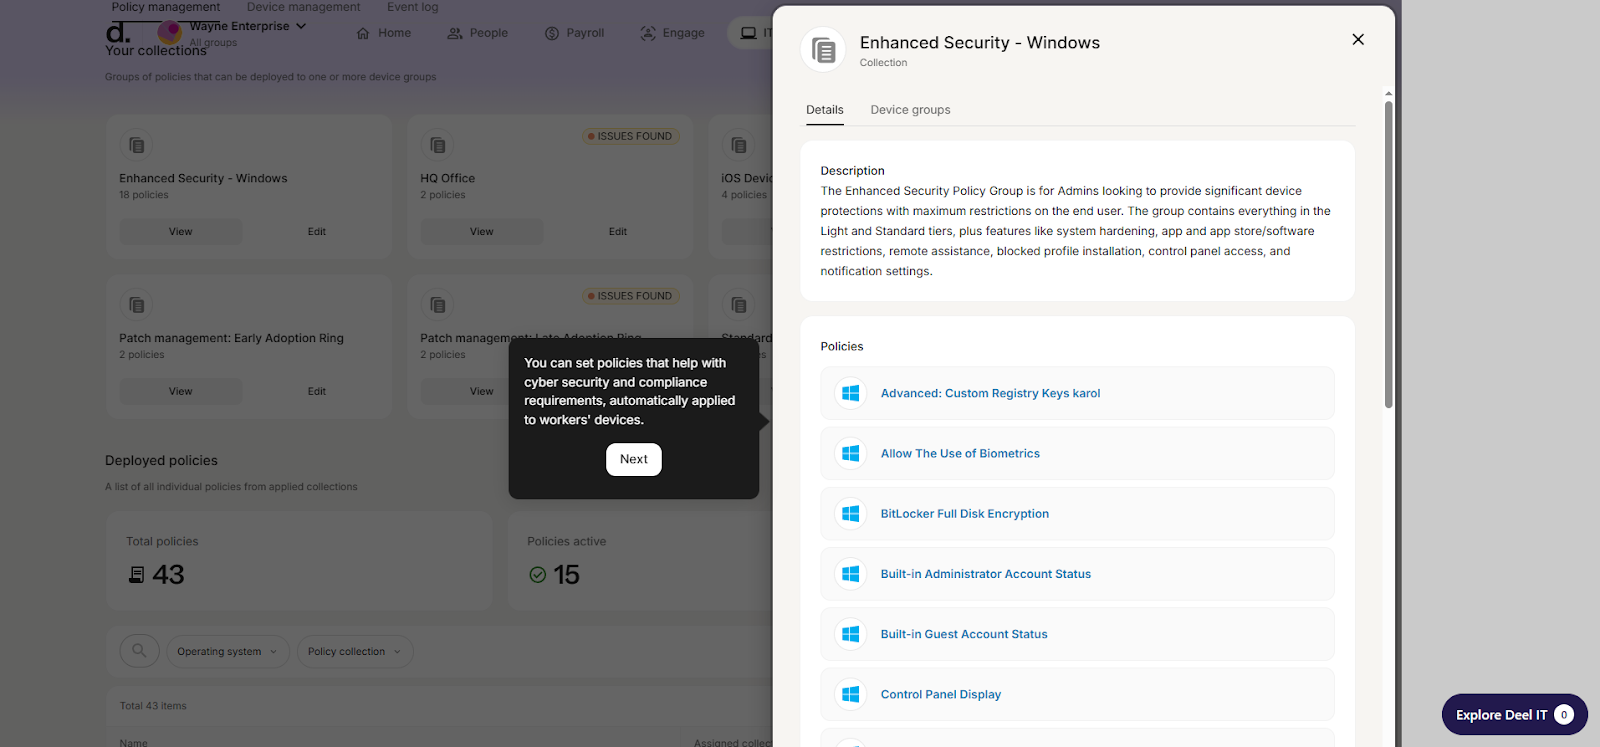This screenshot has width=1600, height=747.
Task: Click the side panel vertical scrollbar
Action: tap(1388, 250)
